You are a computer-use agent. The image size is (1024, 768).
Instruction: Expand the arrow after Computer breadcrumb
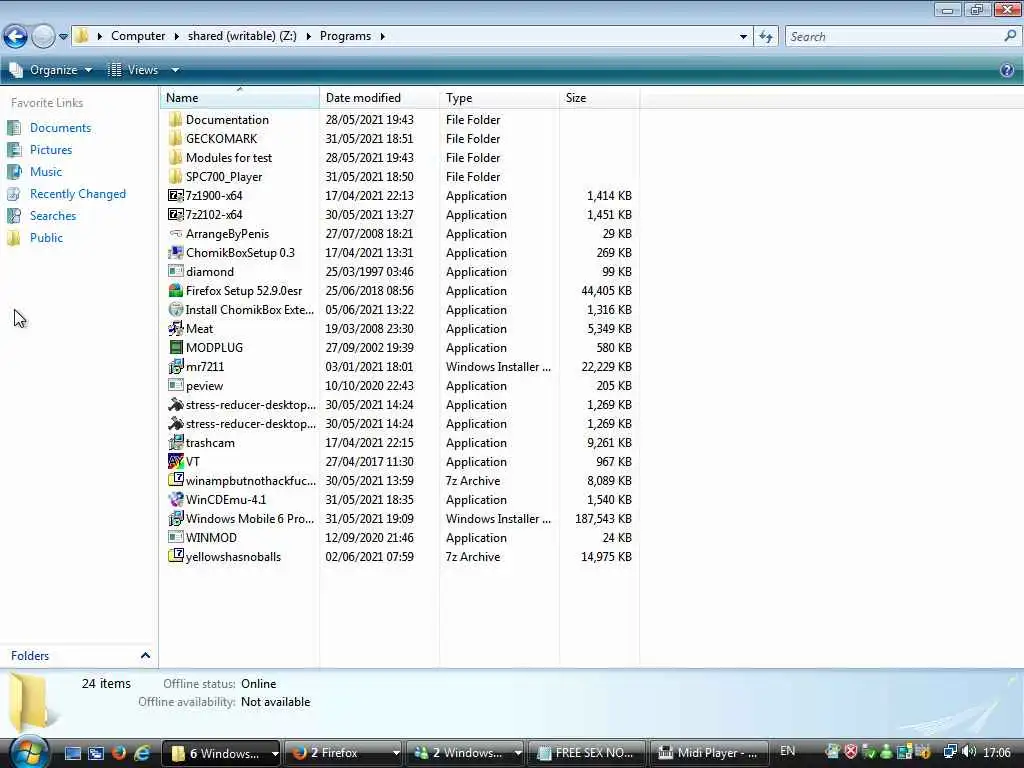tap(176, 36)
